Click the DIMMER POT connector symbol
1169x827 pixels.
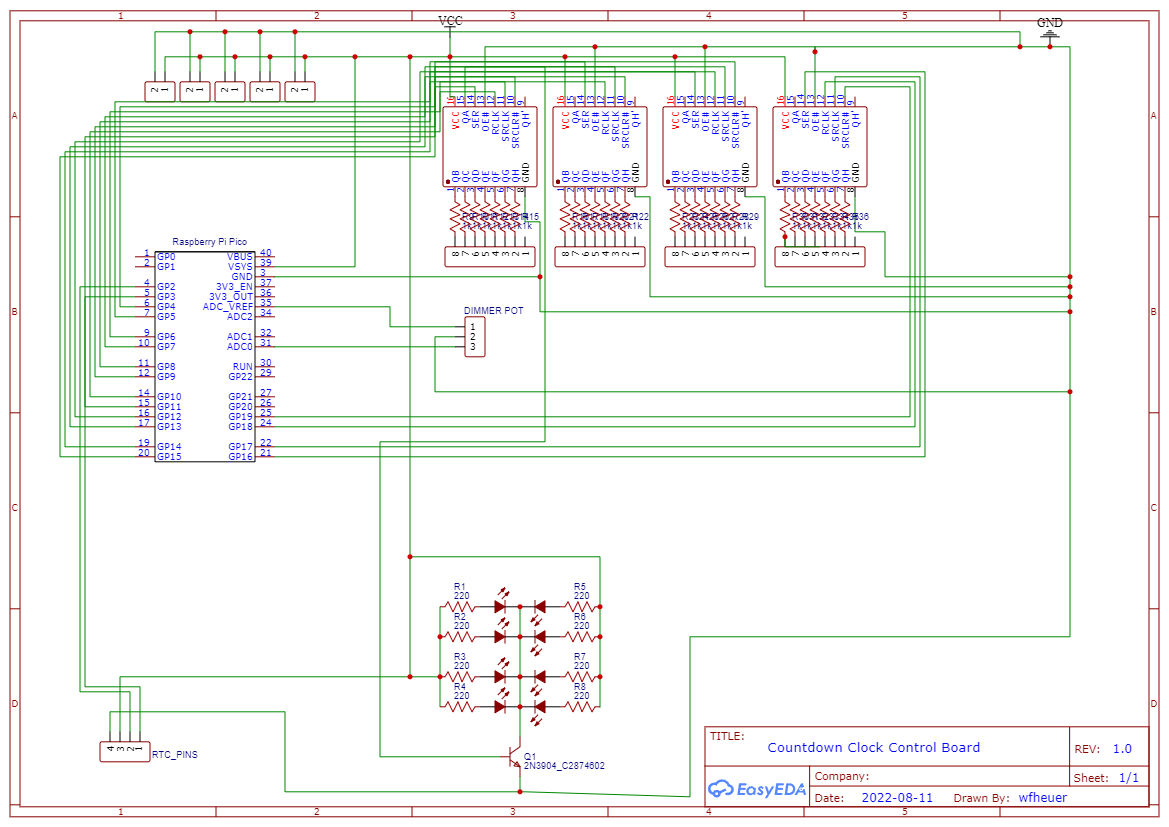tap(475, 337)
